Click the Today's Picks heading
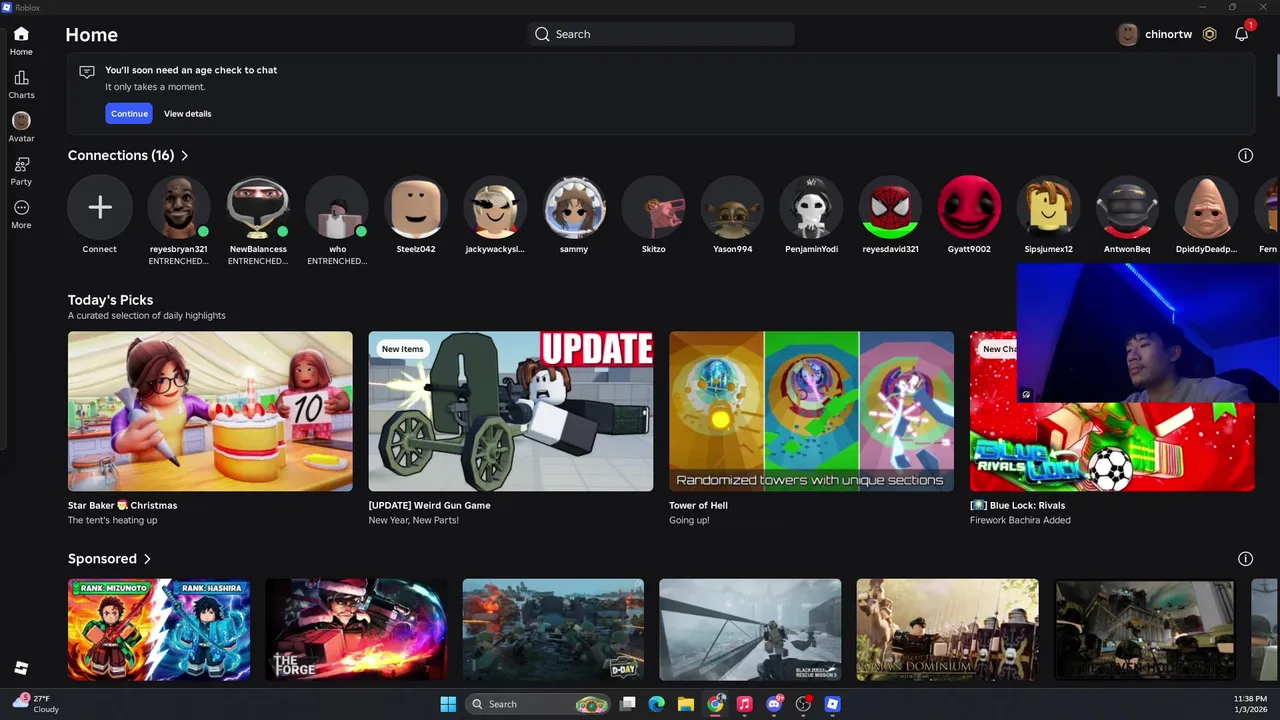This screenshot has height=720, width=1280. point(110,300)
